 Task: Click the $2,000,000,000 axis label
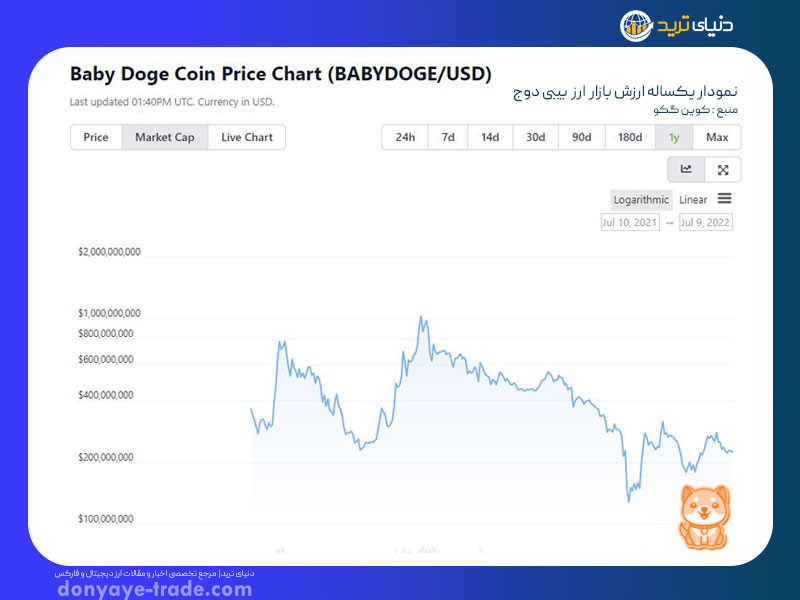coord(109,252)
